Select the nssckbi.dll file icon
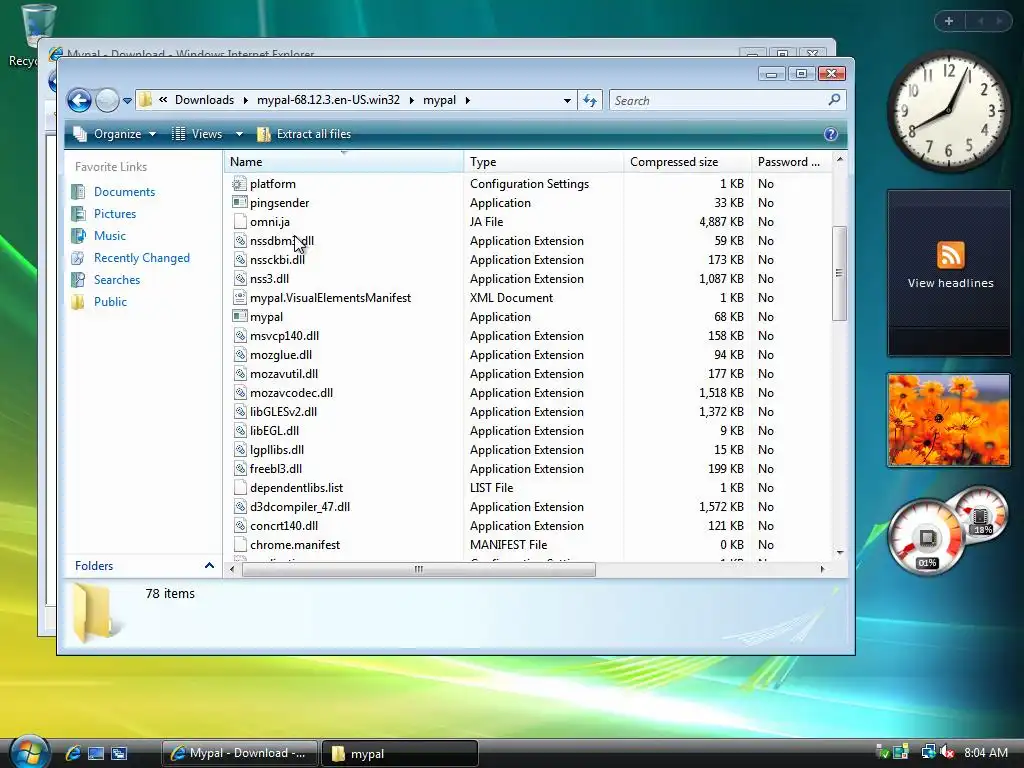Image resolution: width=1024 pixels, height=768 pixels. (x=240, y=260)
